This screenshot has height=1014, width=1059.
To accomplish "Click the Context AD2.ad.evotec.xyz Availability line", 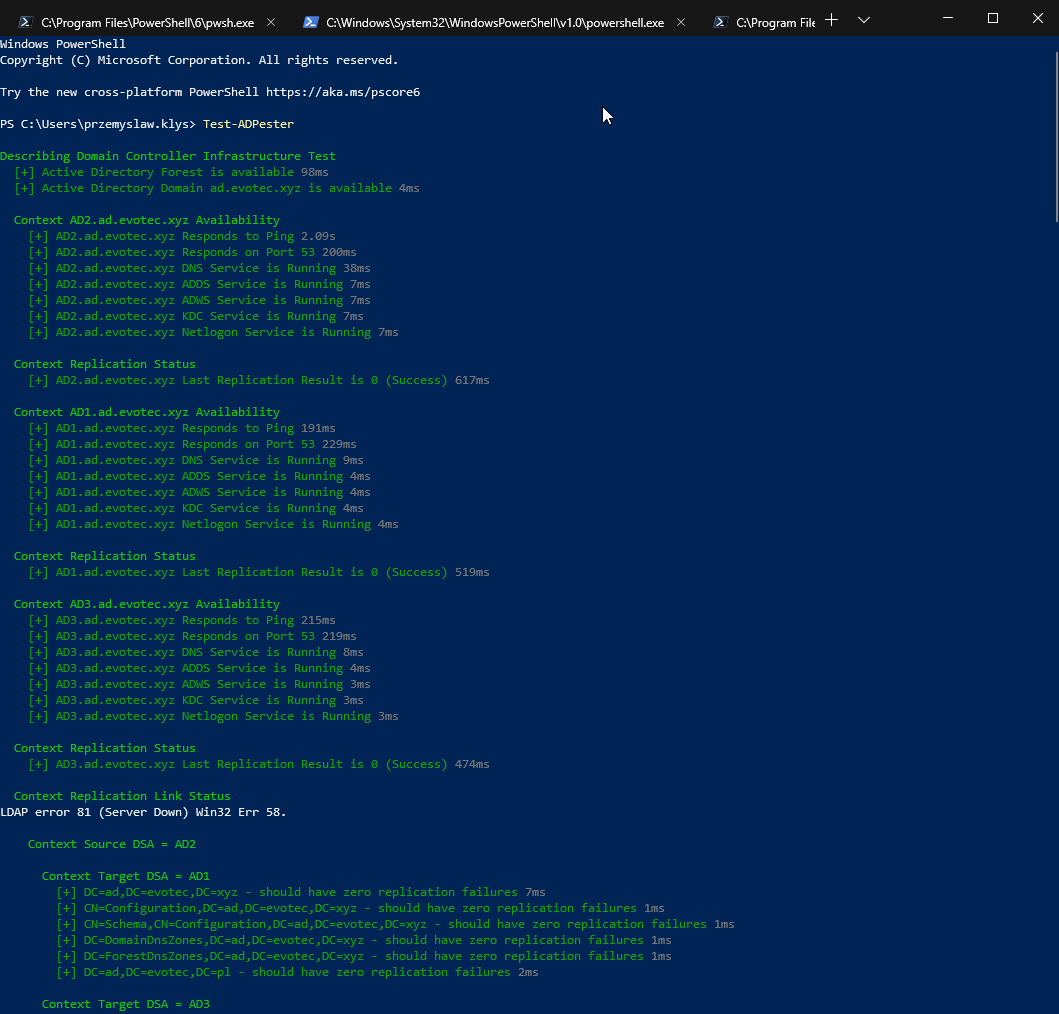I will pos(147,219).
